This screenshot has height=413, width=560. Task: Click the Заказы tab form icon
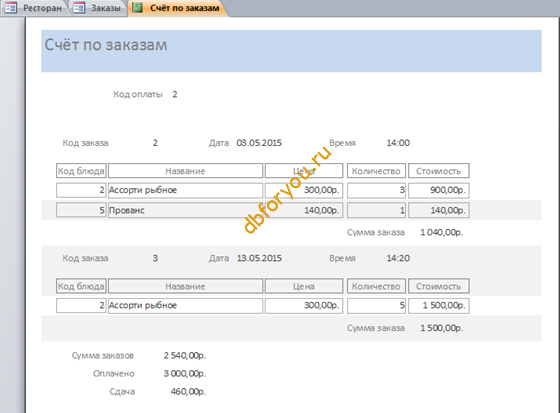pyautogui.click(x=79, y=8)
